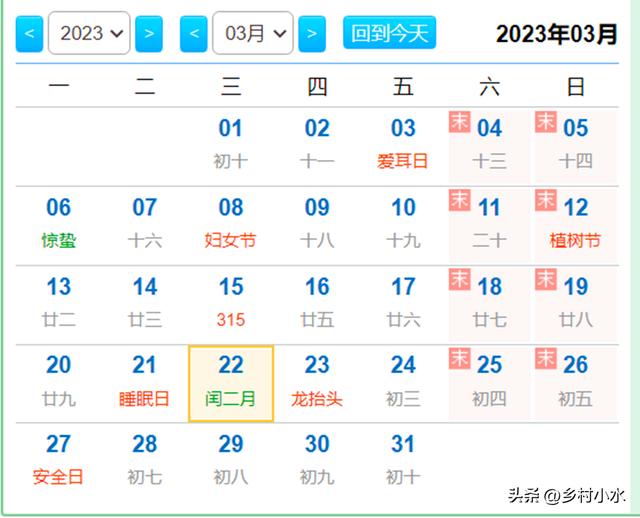Select March 03 爱耳日

tap(403, 144)
